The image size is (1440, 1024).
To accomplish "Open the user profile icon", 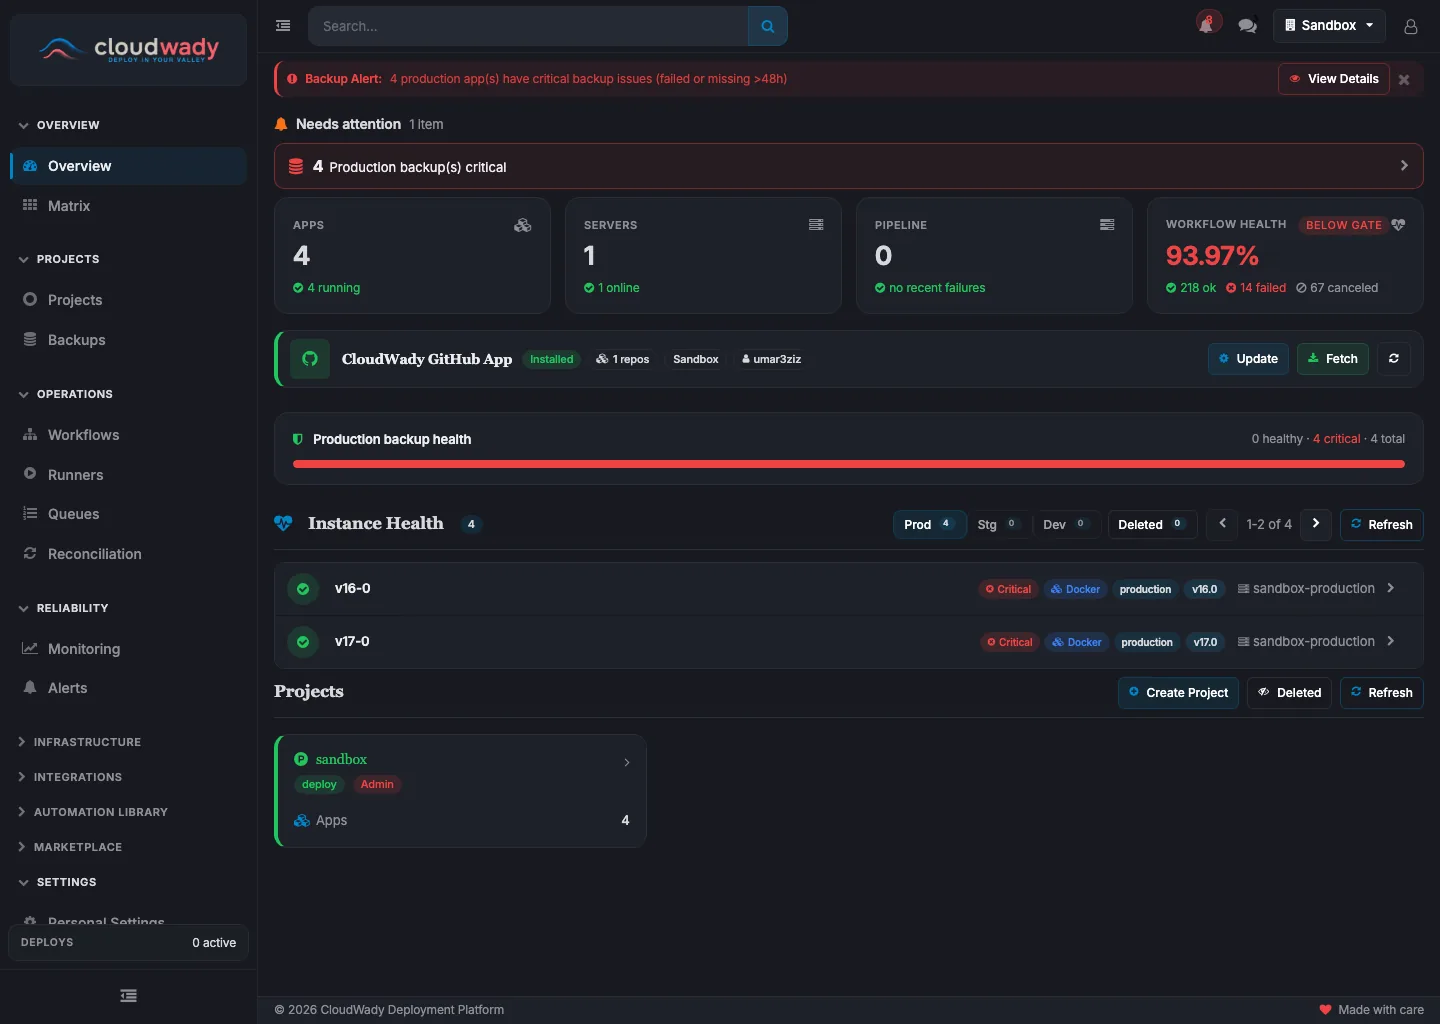I will pos(1411,26).
